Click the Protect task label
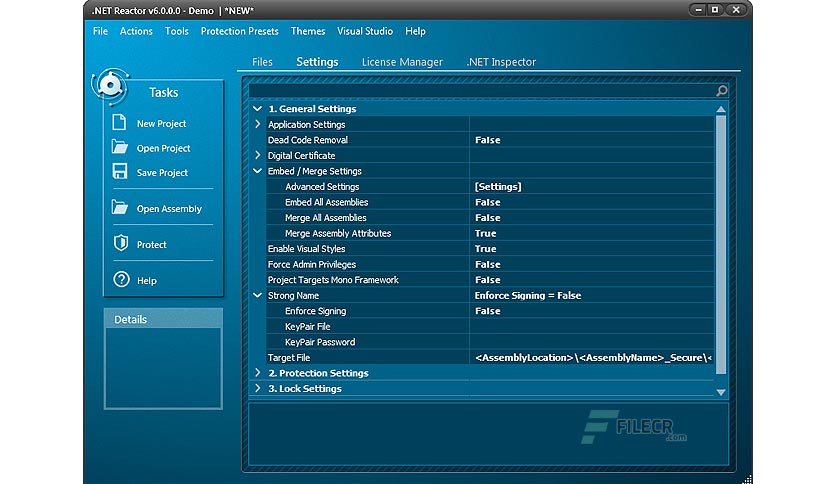Image resolution: width=836 pixels, height=484 pixels. (x=151, y=245)
